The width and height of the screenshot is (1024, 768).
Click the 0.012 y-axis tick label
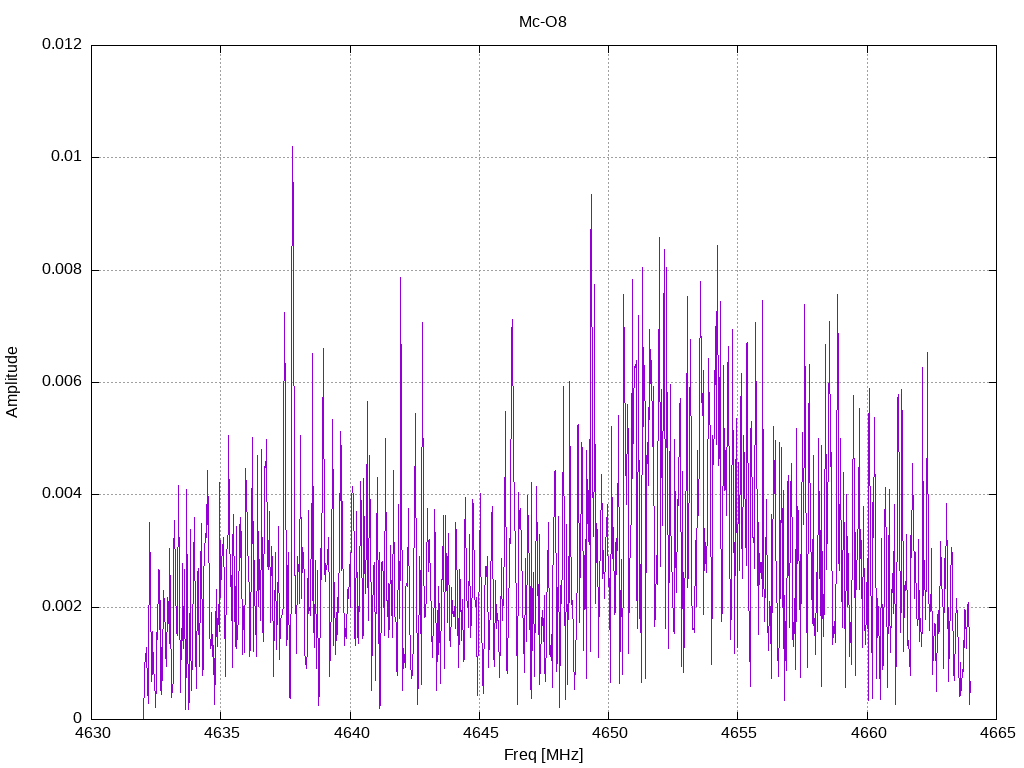coord(63,44)
